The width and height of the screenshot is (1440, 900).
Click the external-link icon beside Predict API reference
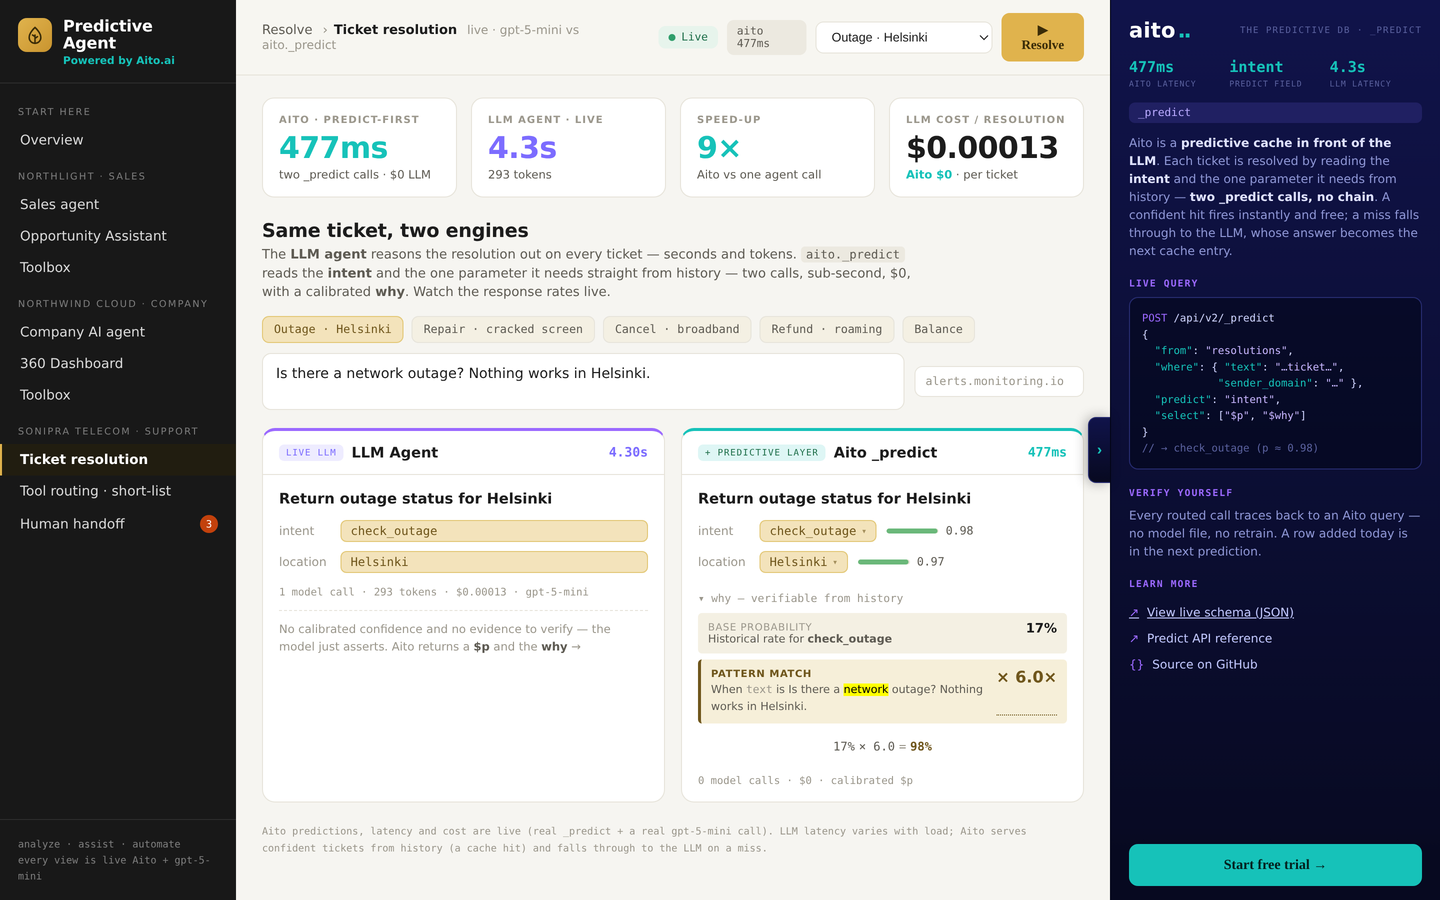tap(1134, 638)
